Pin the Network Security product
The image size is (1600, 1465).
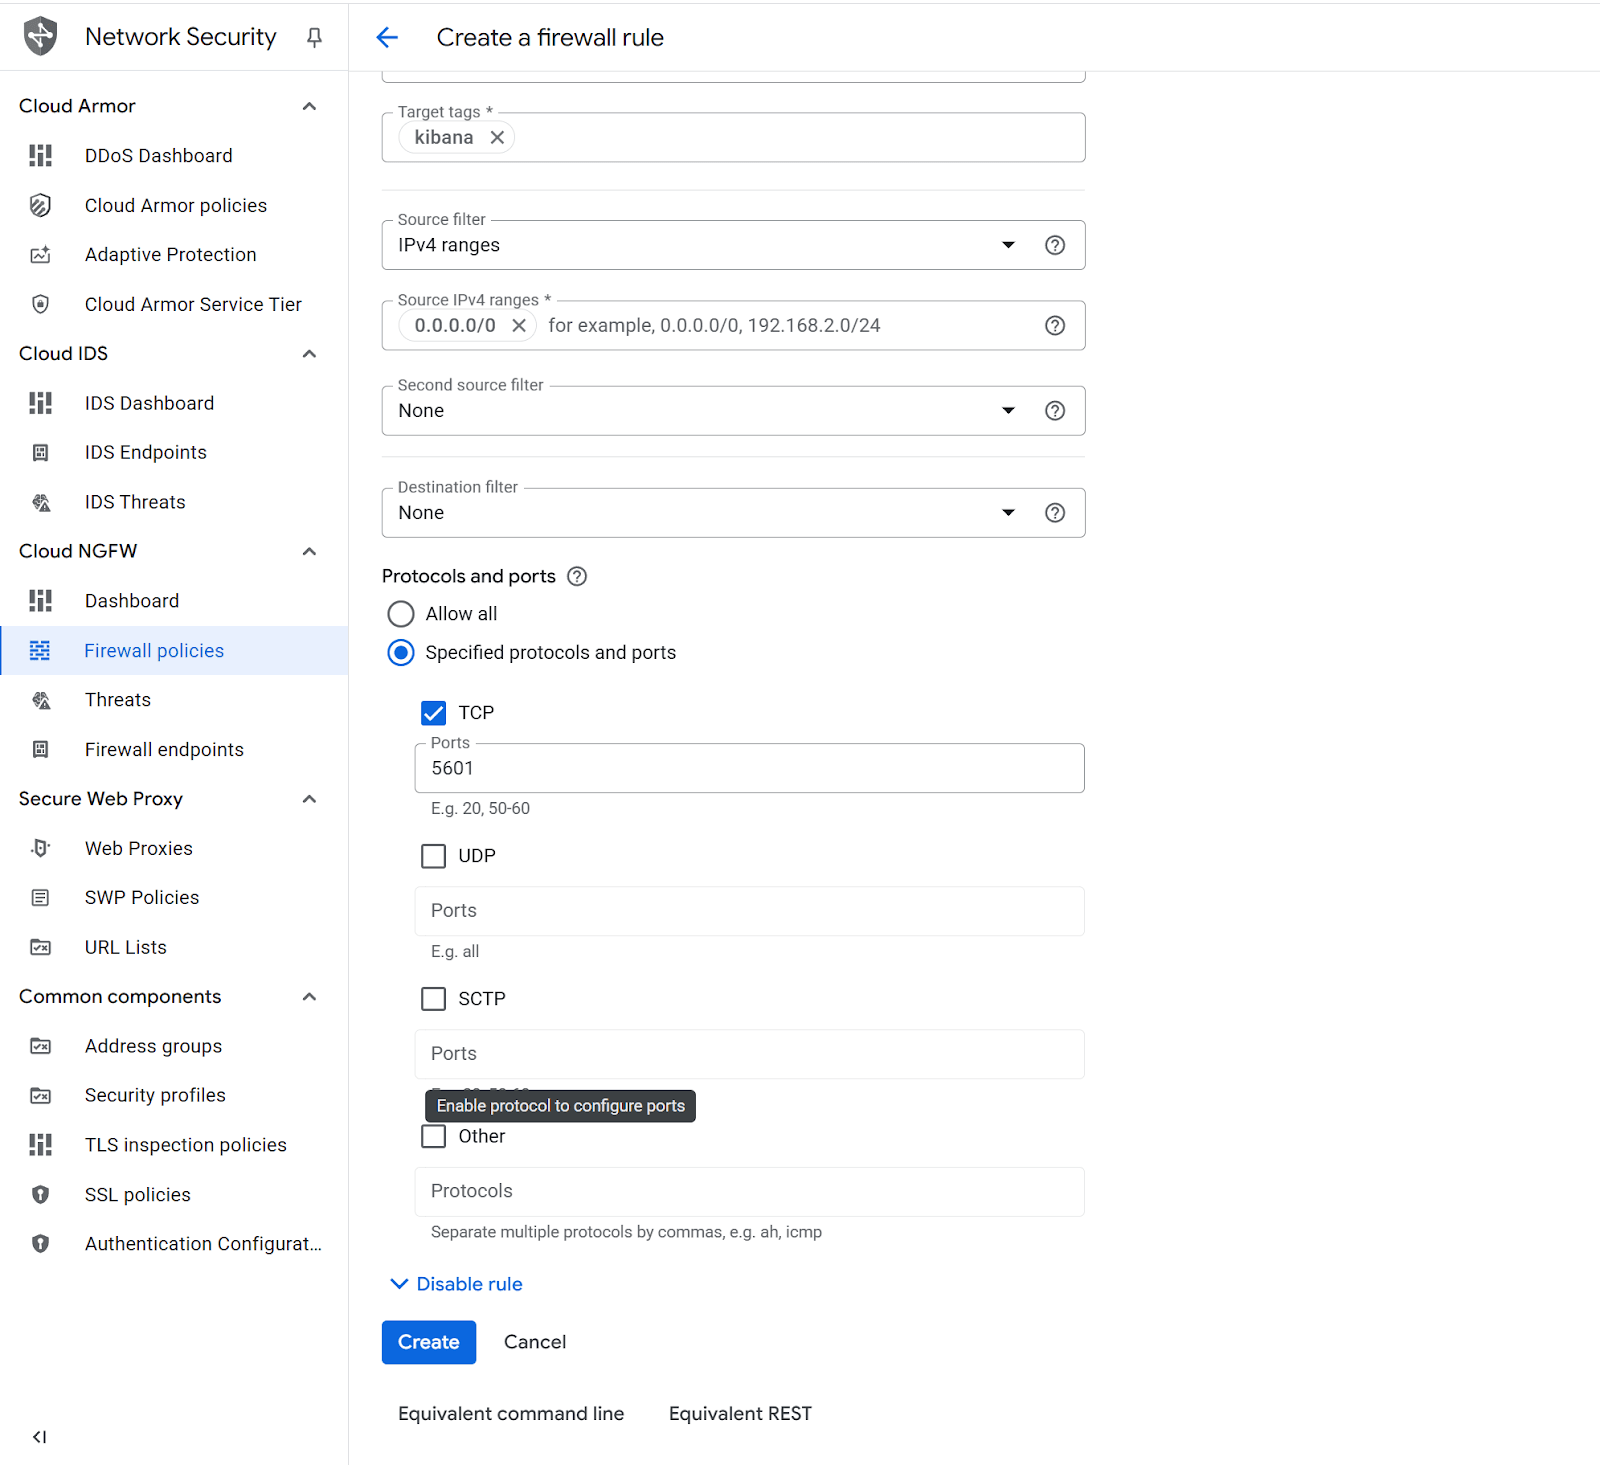click(x=314, y=37)
